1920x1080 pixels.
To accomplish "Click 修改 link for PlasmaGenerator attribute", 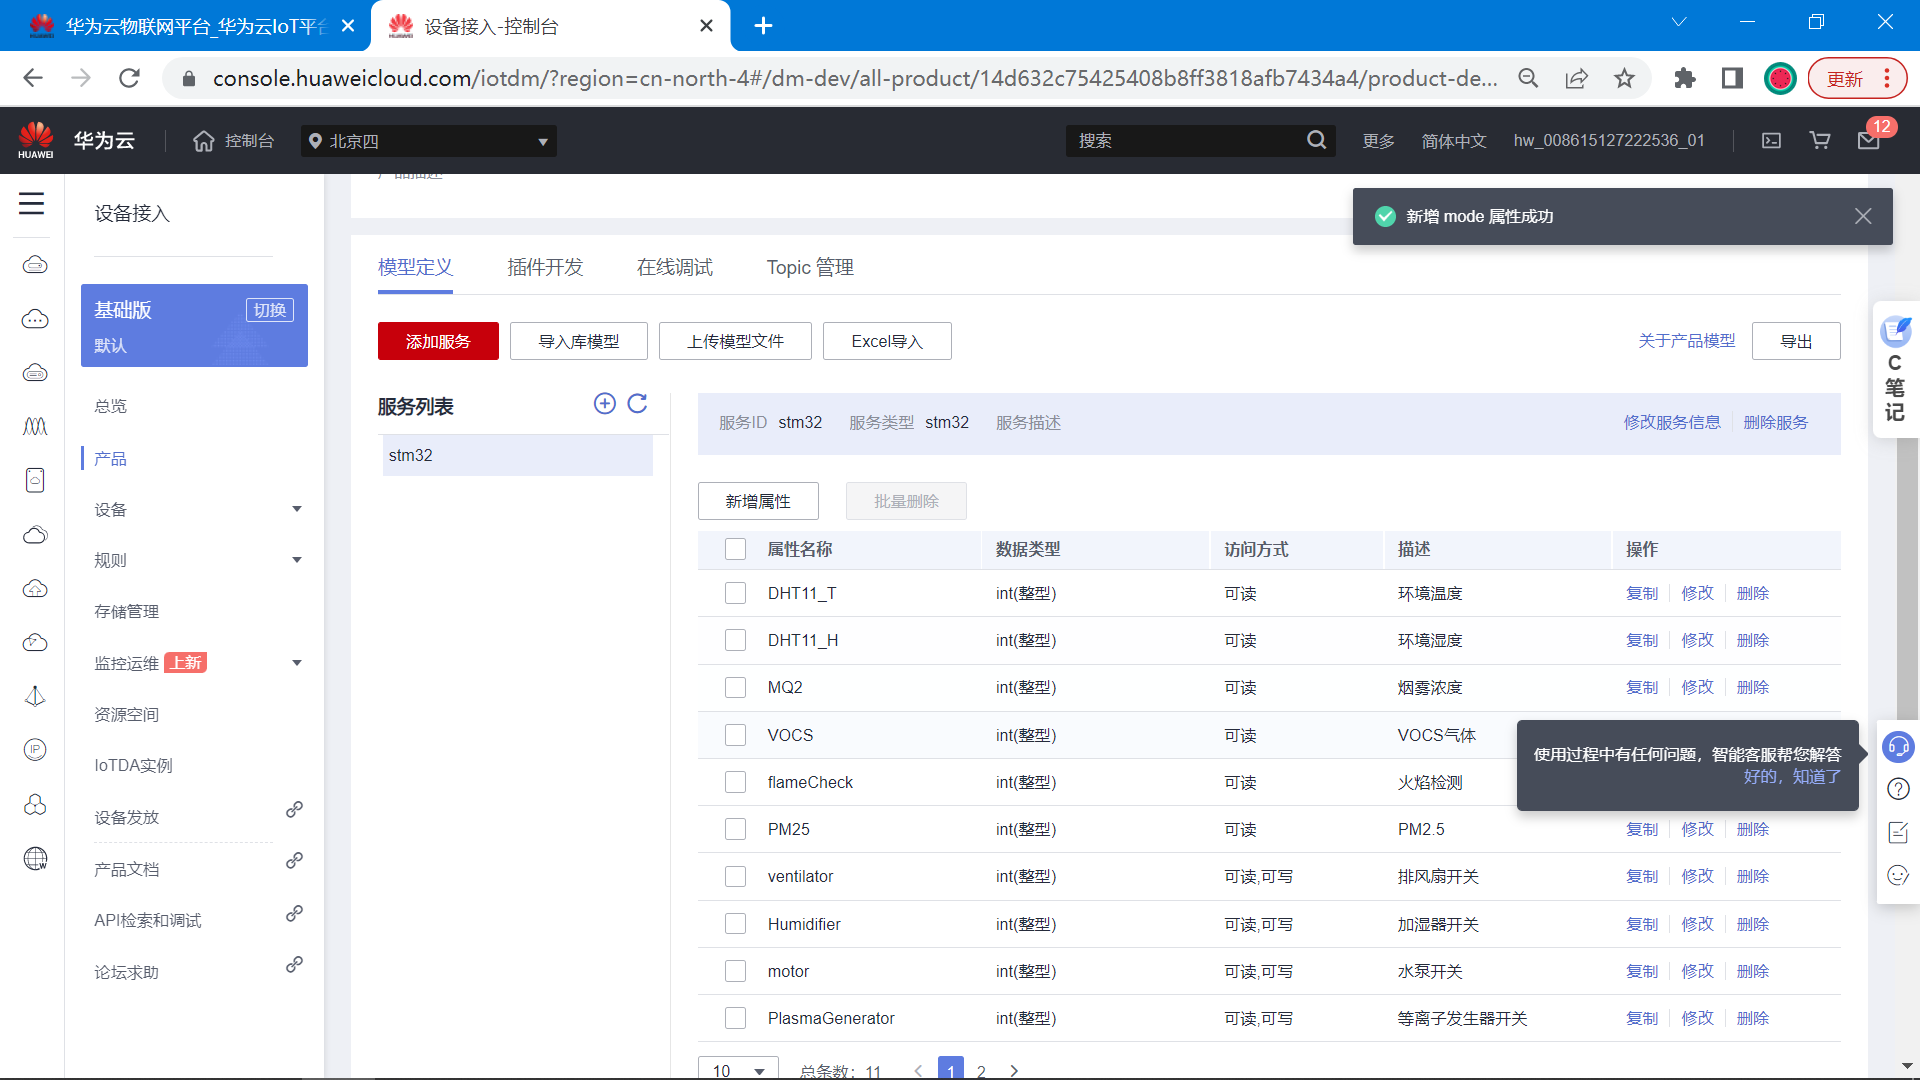I will (x=1697, y=1018).
